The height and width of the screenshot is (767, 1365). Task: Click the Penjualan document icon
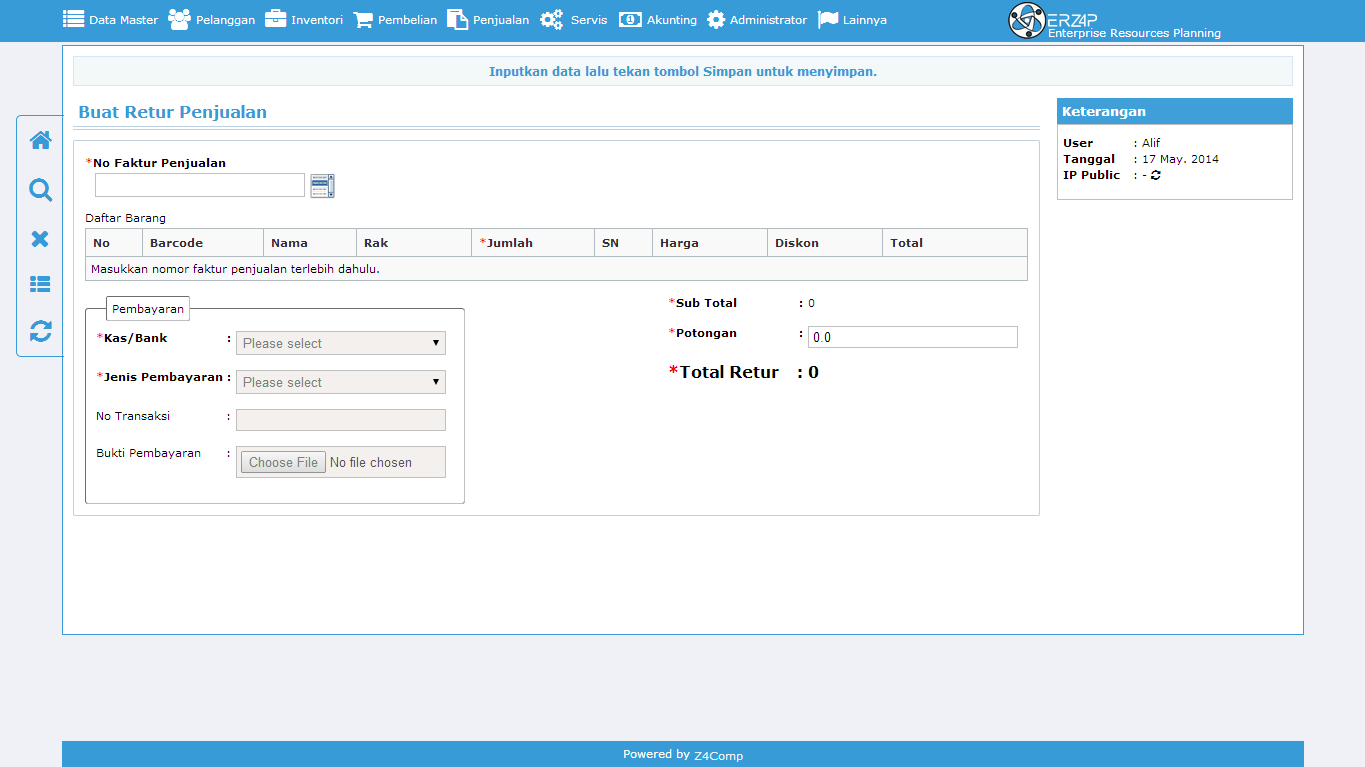click(457, 19)
